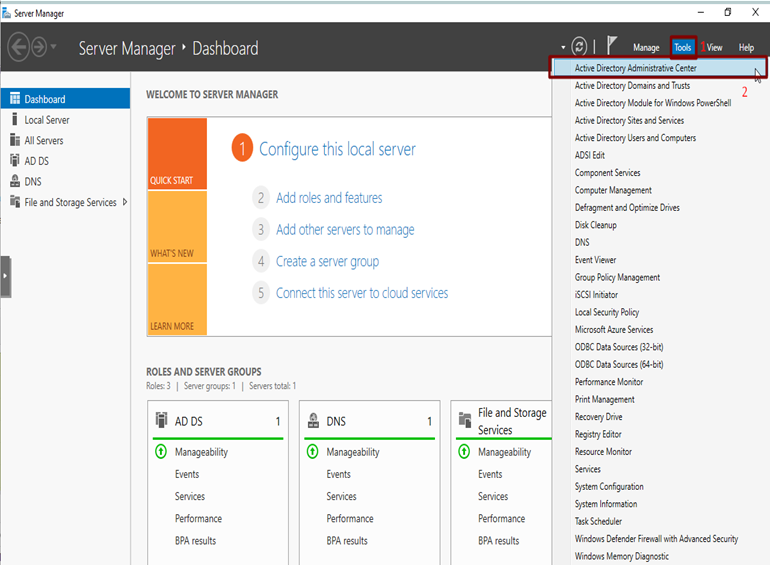This screenshot has width=770, height=565.
Task: Open Performance in File and Storage tile
Action: [501, 518]
